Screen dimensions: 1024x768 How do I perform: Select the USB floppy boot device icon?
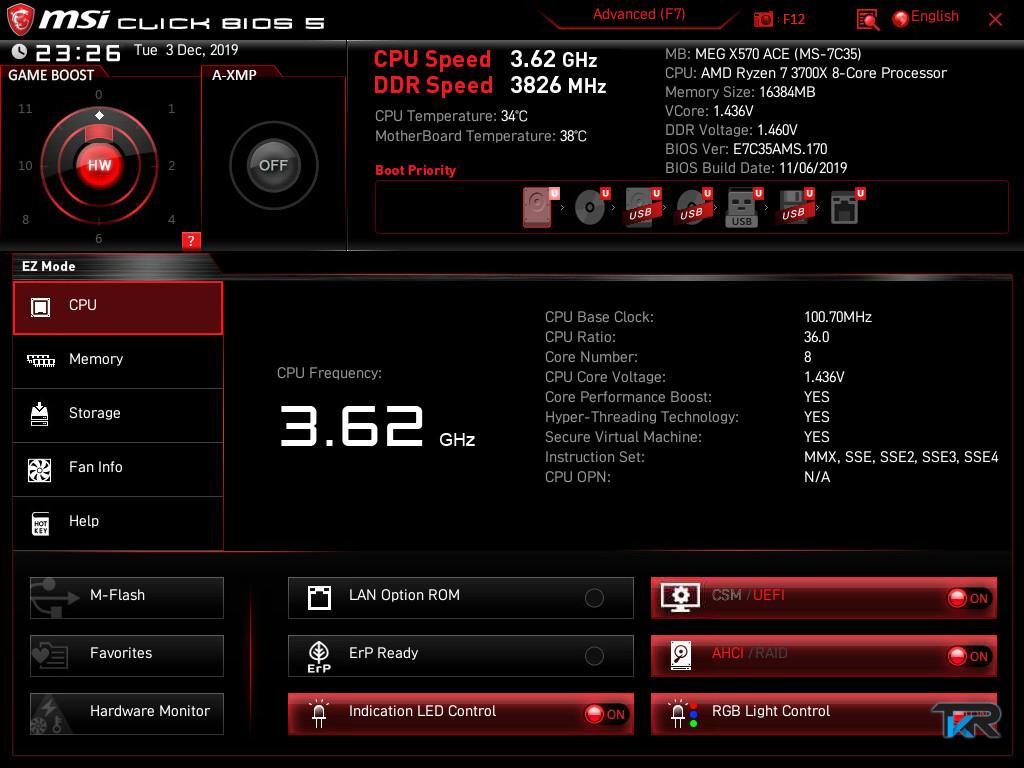coord(795,207)
